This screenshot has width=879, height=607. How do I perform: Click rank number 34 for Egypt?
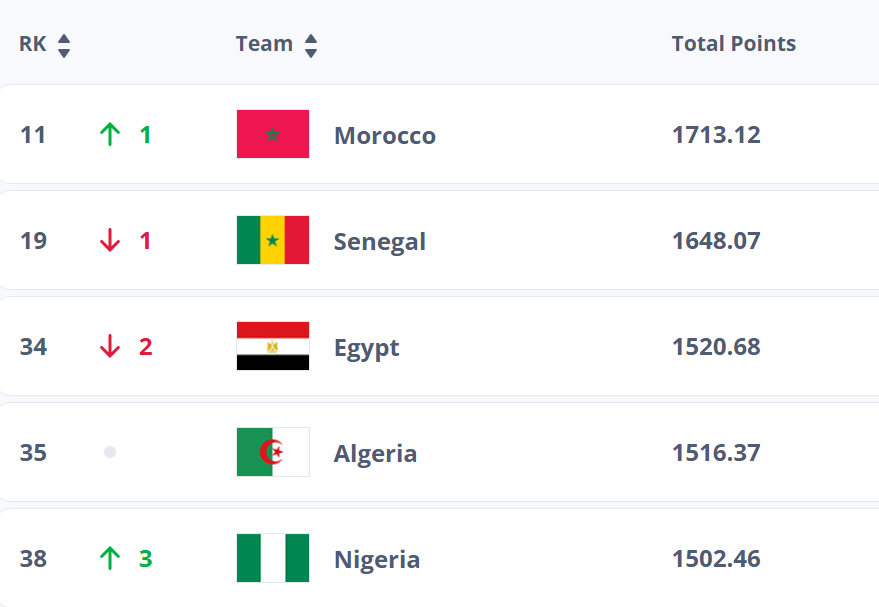pyautogui.click(x=34, y=346)
